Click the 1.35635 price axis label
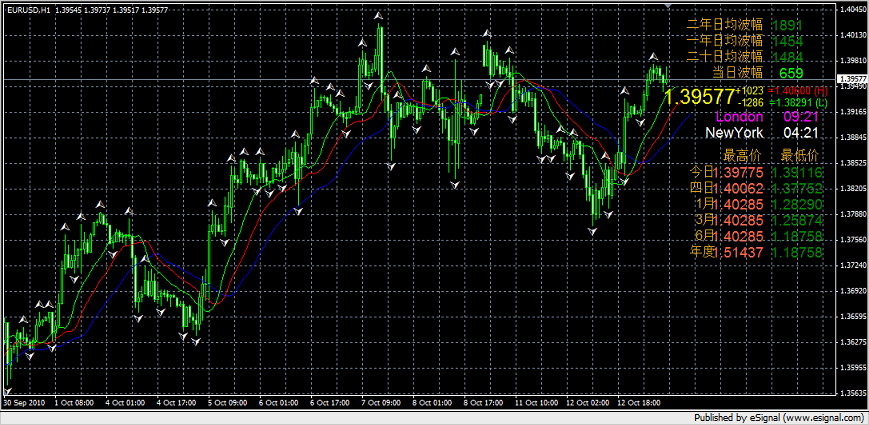The width and height of the screenshot is (869, 425). click(x=854, y=393)
